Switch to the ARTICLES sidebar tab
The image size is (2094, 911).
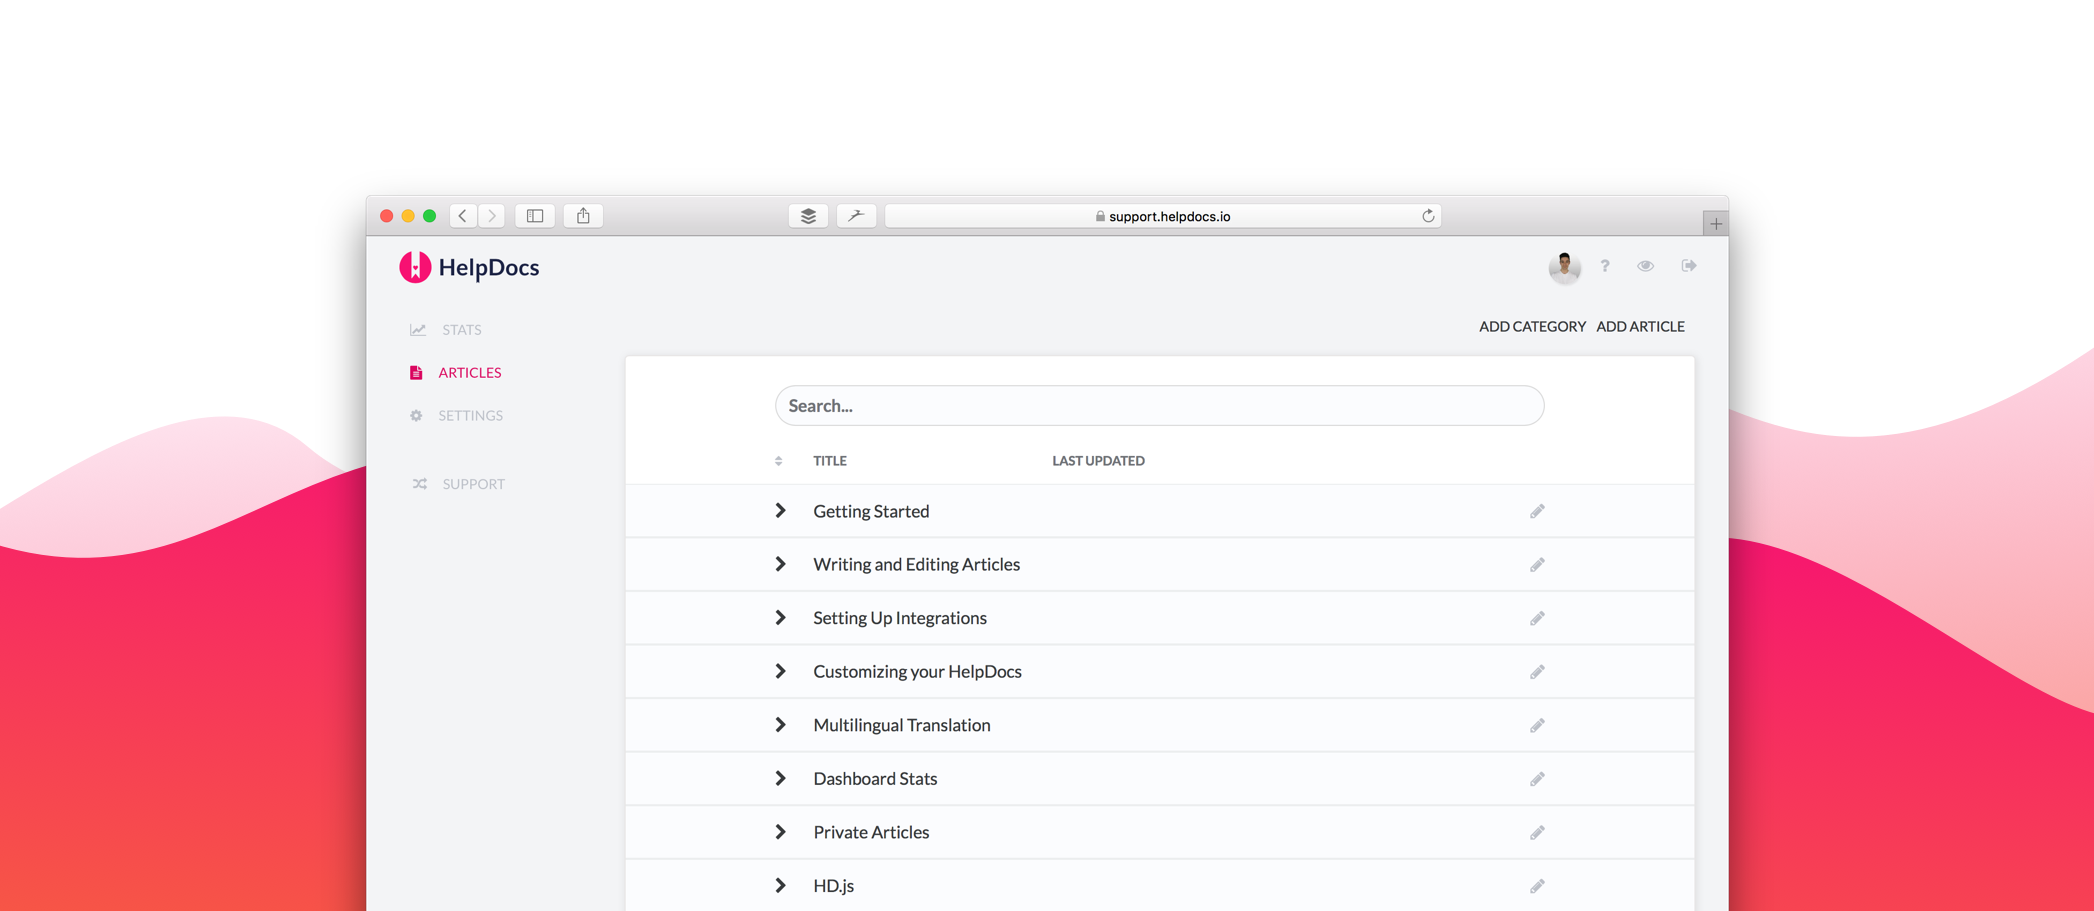point(469,371)
